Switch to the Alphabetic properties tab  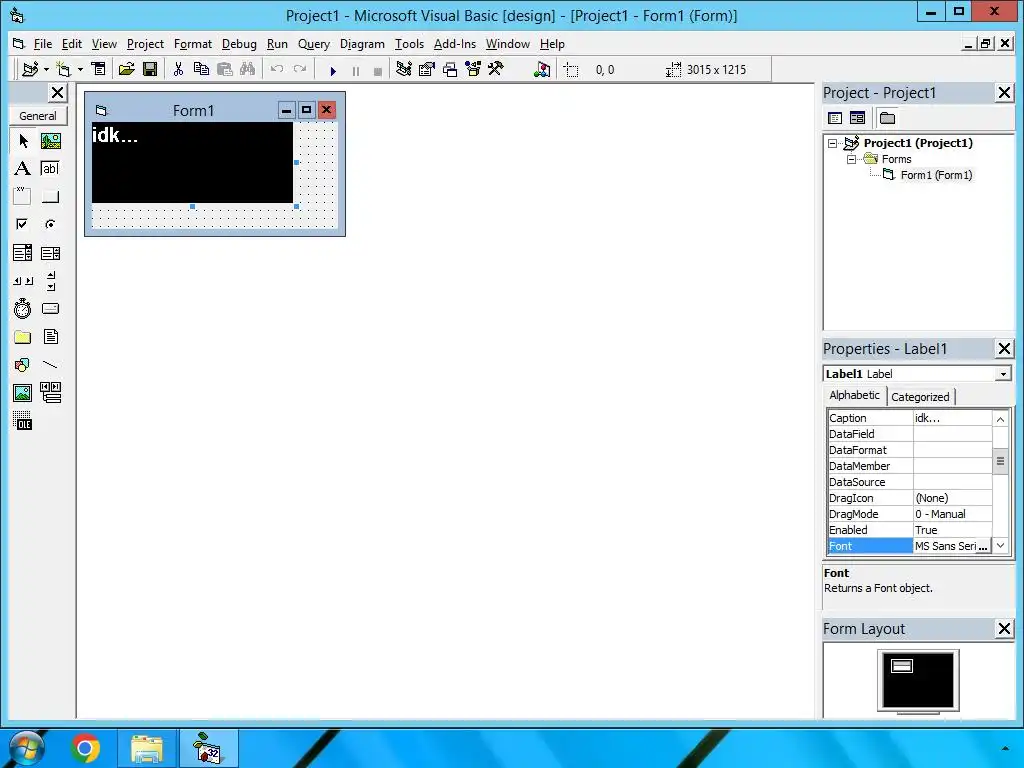pyautogui.click(x=854, y=395)
